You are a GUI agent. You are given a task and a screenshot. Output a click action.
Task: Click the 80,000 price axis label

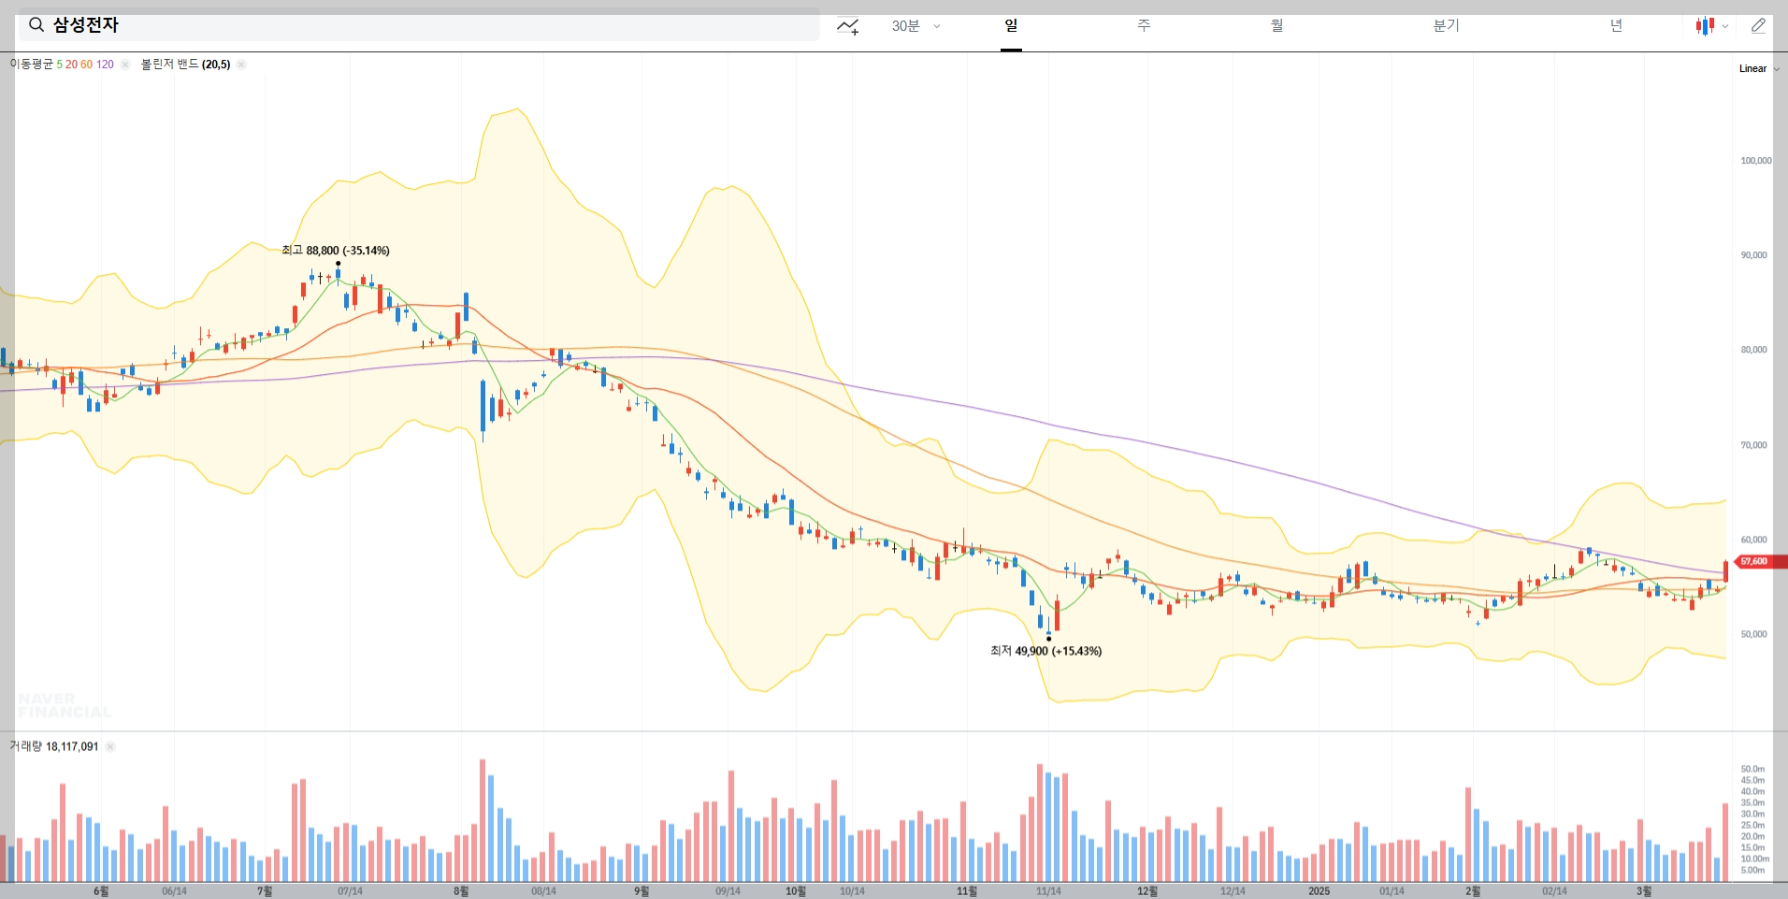click(x=1753, y=350)
